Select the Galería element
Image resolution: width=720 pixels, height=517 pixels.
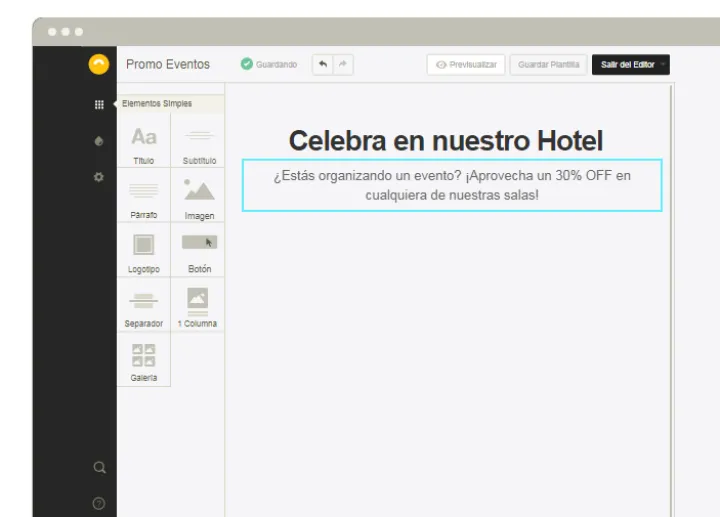(x=144, y=359)
